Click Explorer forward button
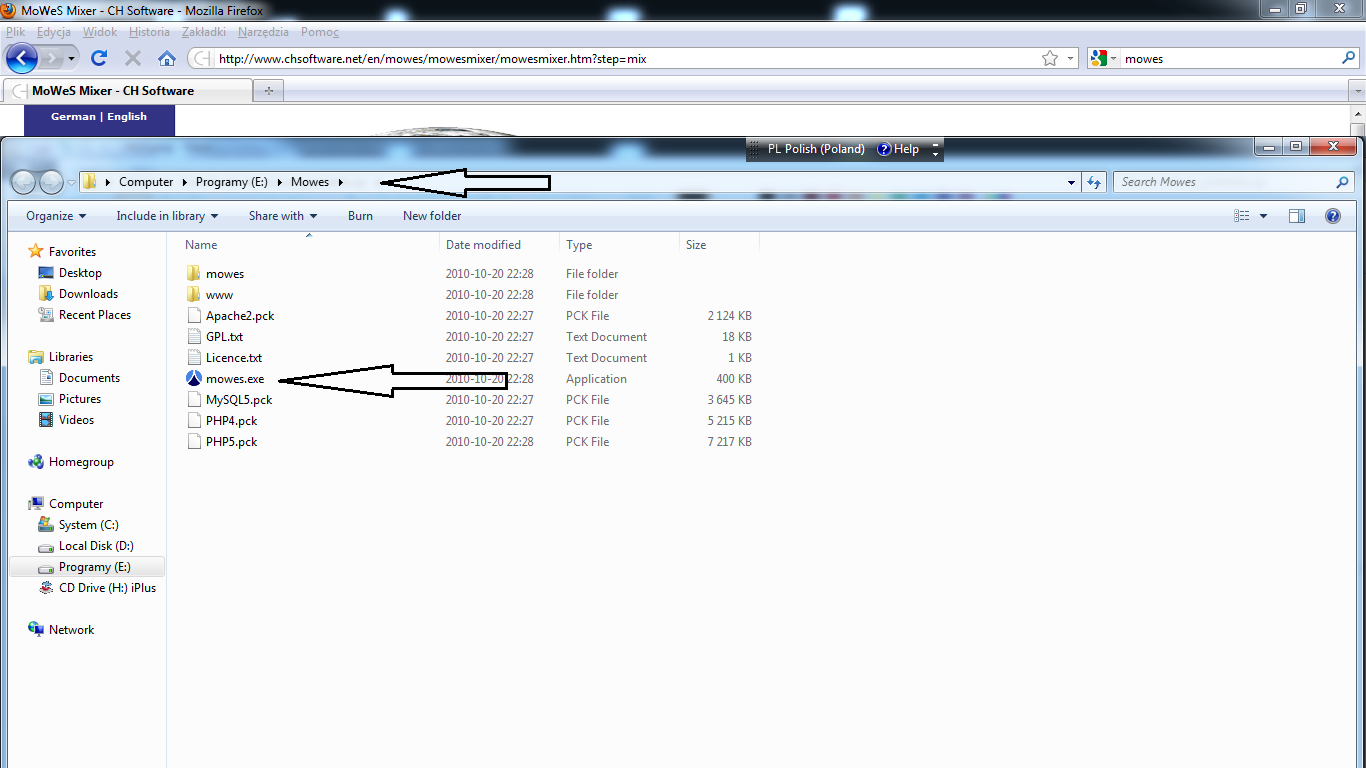 51,182
